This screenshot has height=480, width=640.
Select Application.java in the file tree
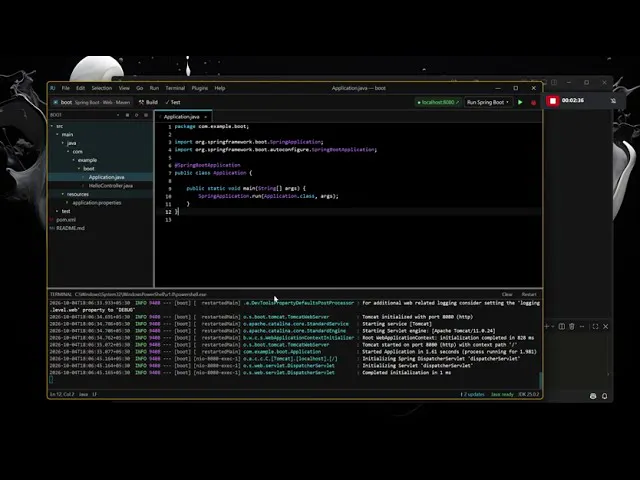(x=100, y=177)
